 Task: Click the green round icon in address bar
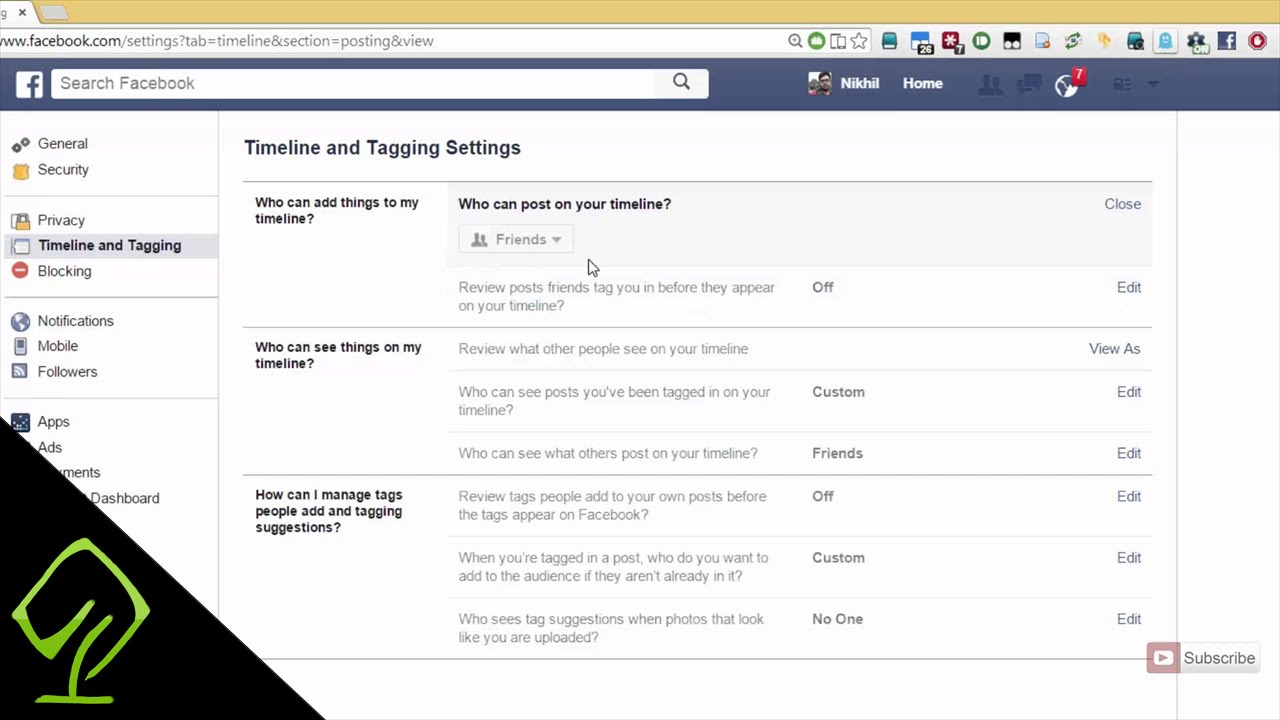pos(817,41)
